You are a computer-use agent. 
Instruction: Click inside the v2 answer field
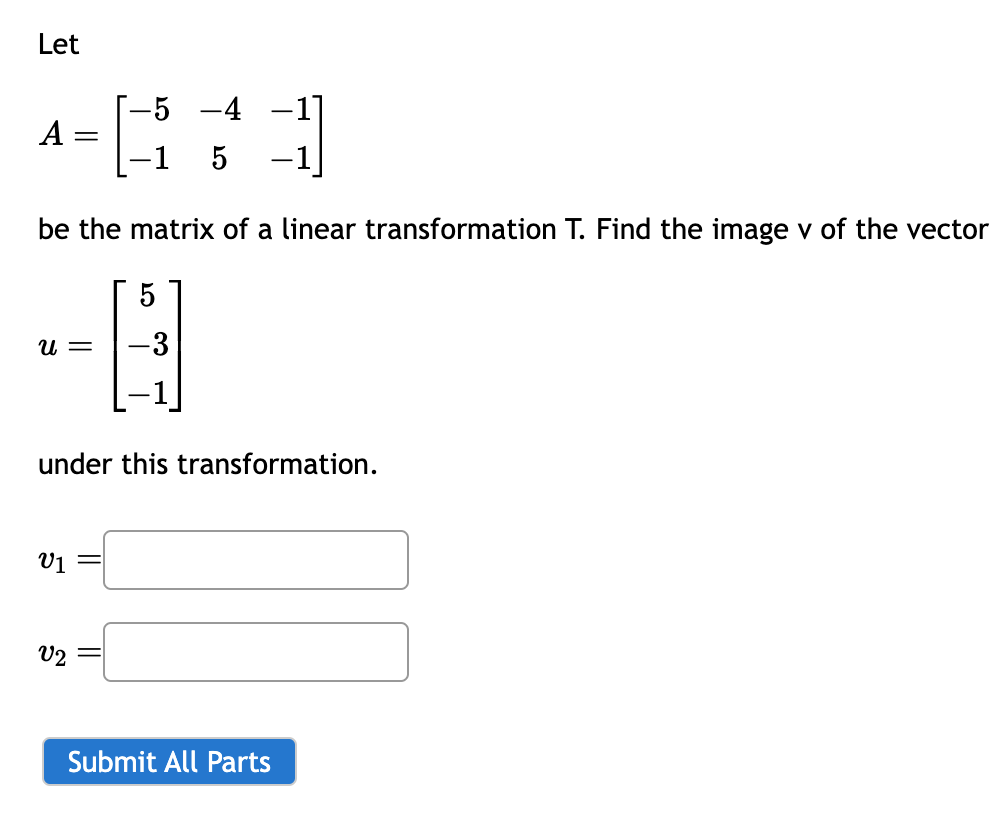pyautogui.click(x=255, y=652)
